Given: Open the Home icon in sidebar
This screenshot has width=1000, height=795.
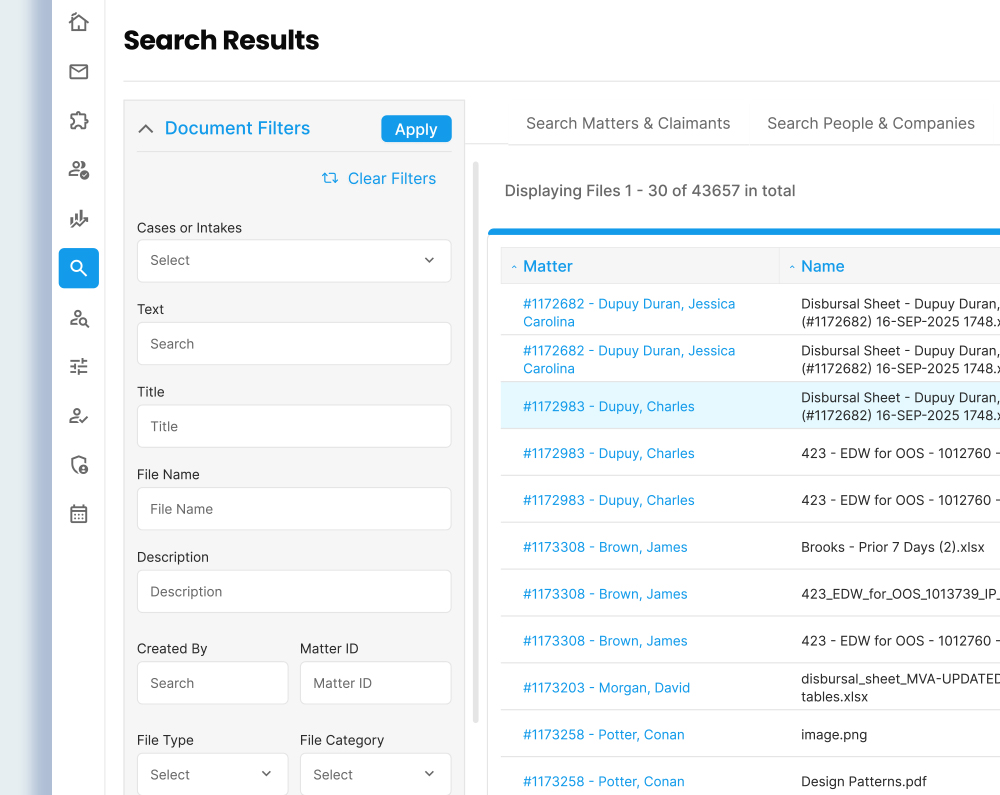Looking at the screenshot, I should [78, 22].
